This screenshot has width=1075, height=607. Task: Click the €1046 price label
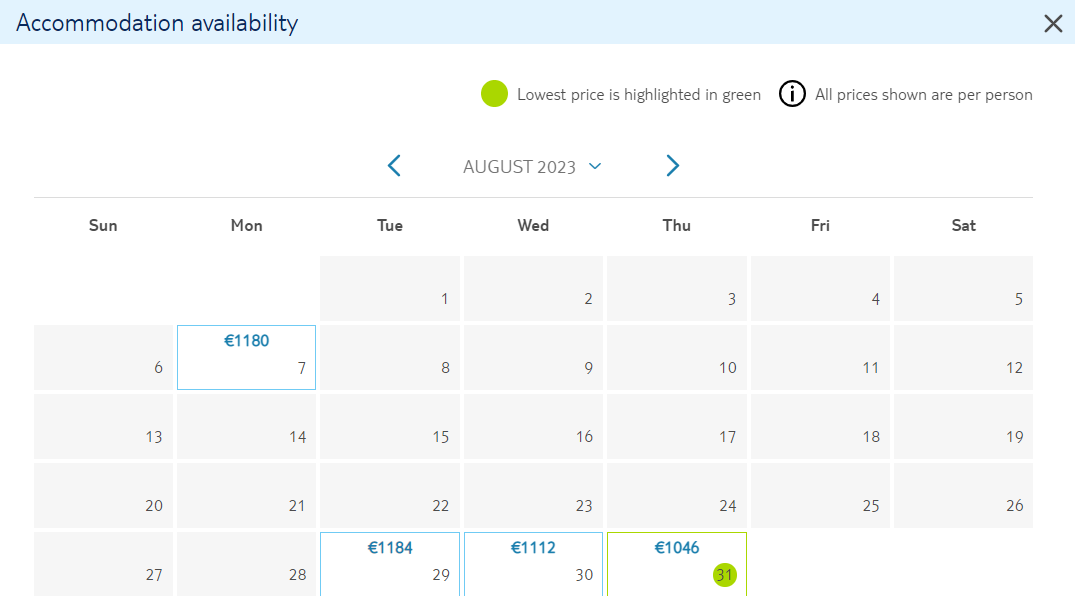[677, 547]
